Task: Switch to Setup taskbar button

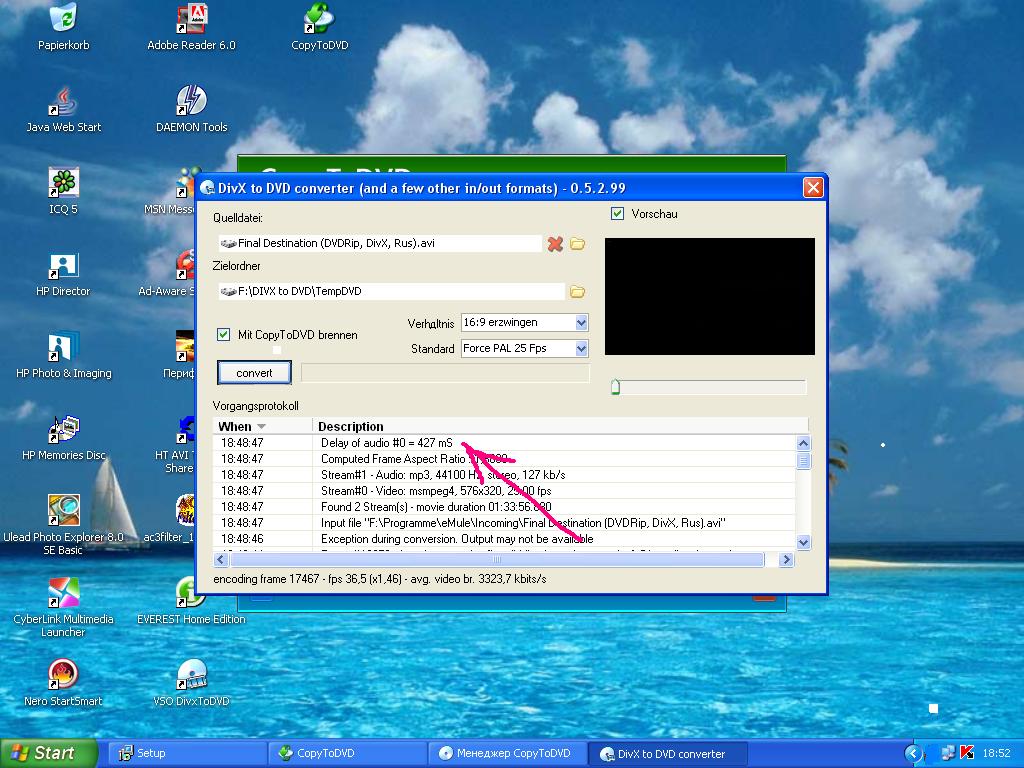Action: tap(185, 753)
